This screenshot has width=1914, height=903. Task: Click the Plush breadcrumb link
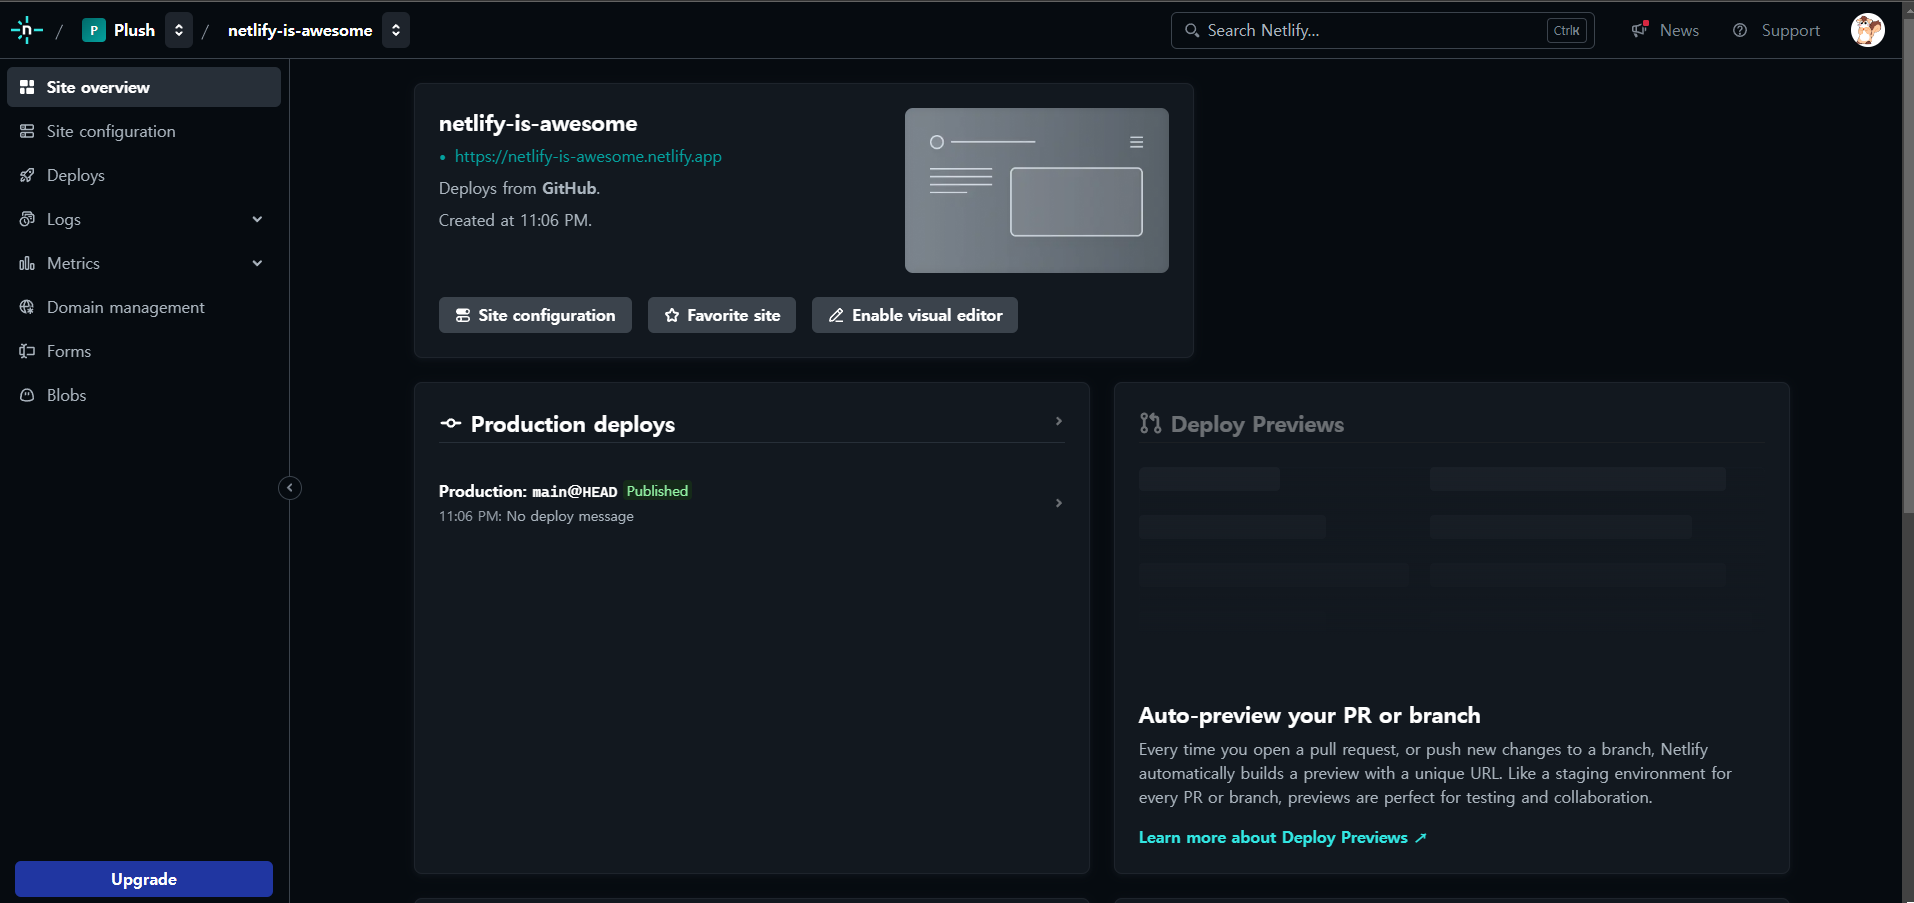(134, 30)
